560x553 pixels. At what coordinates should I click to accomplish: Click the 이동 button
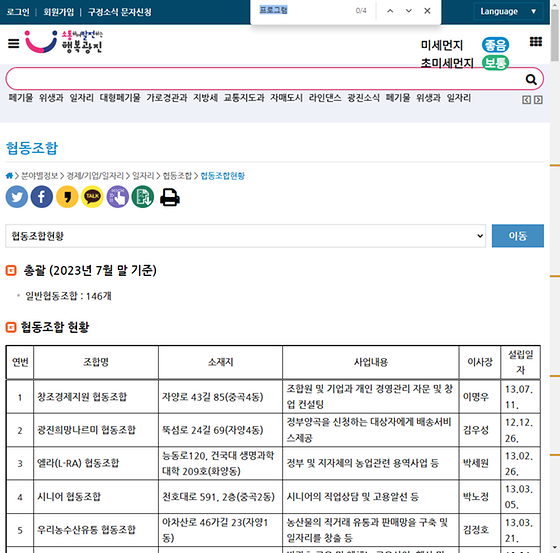518,236
